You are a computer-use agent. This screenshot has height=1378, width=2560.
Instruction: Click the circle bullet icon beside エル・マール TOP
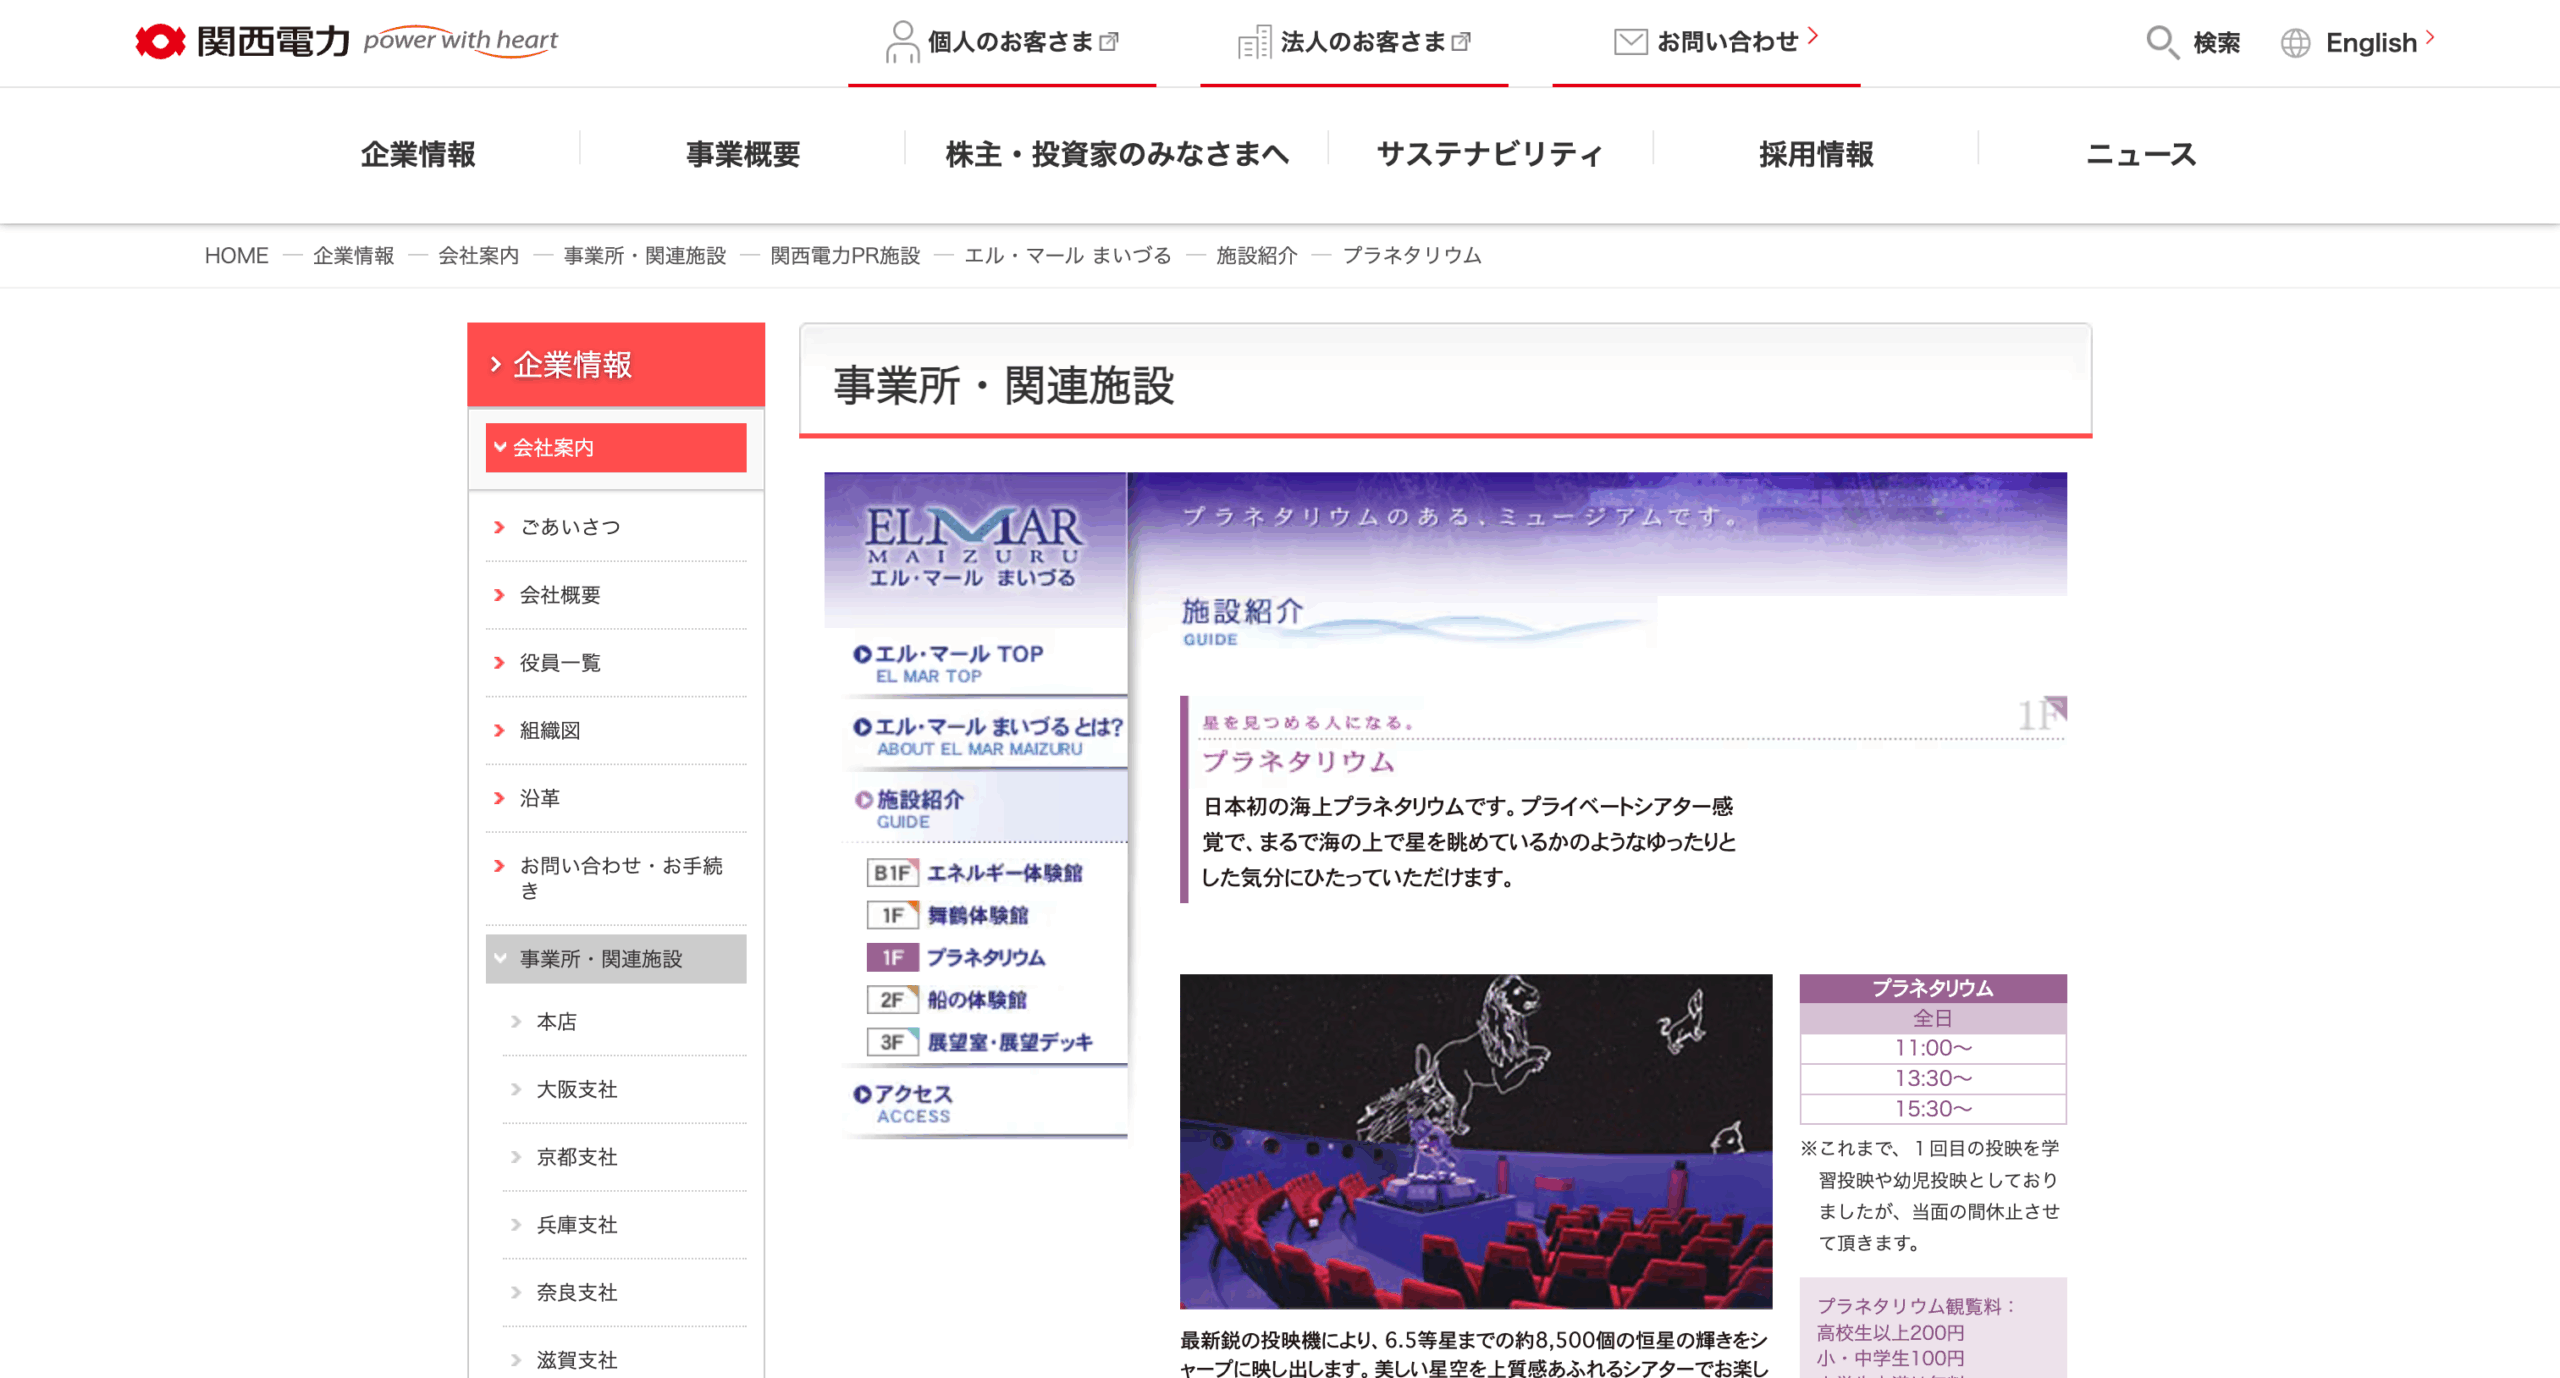pyautogui.click(x=862, y=654)
